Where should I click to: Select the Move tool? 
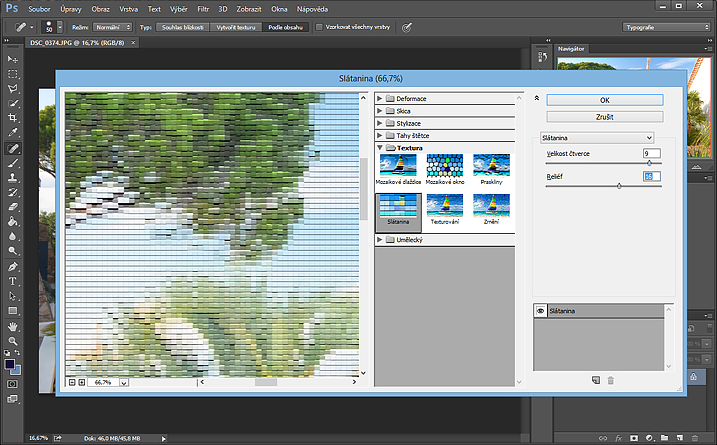pyautogui.click(x=12, y=59)
